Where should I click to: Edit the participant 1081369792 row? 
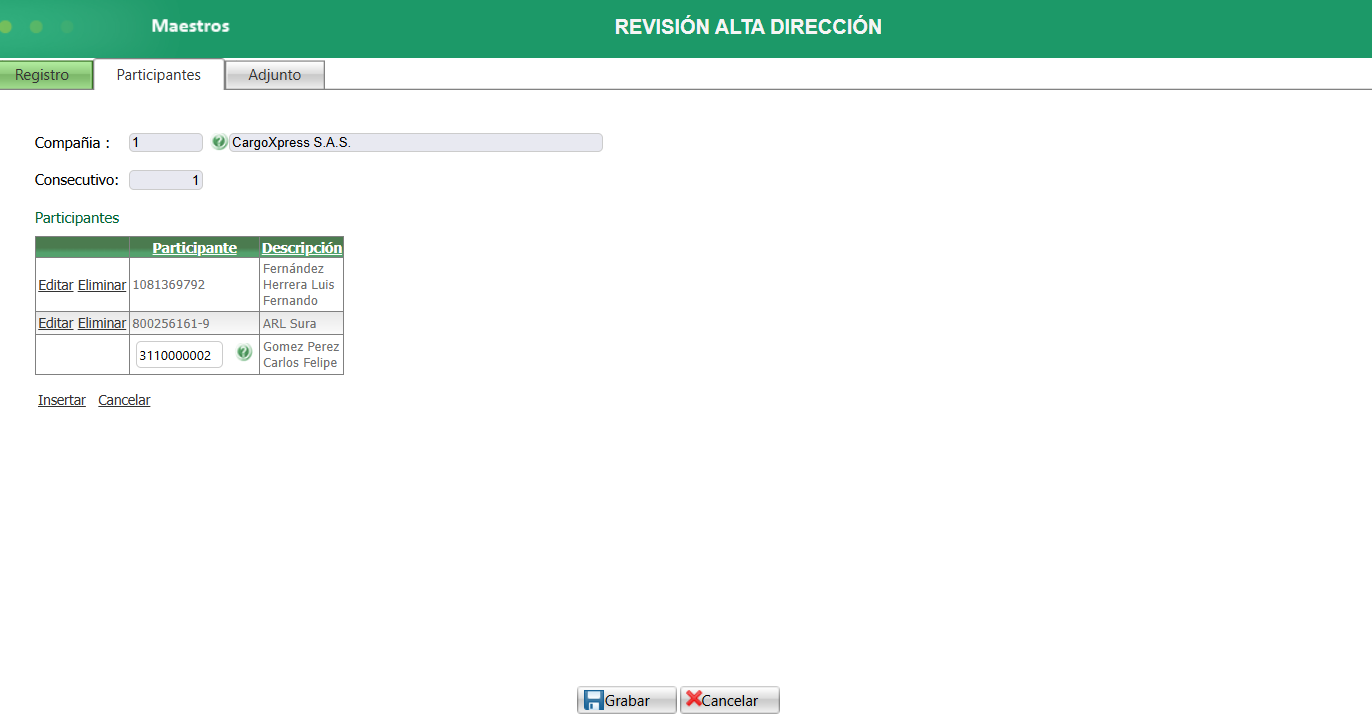(54, 284)
